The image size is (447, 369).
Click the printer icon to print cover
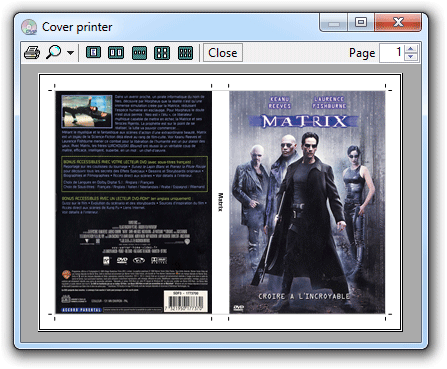[x=32, y=53]
